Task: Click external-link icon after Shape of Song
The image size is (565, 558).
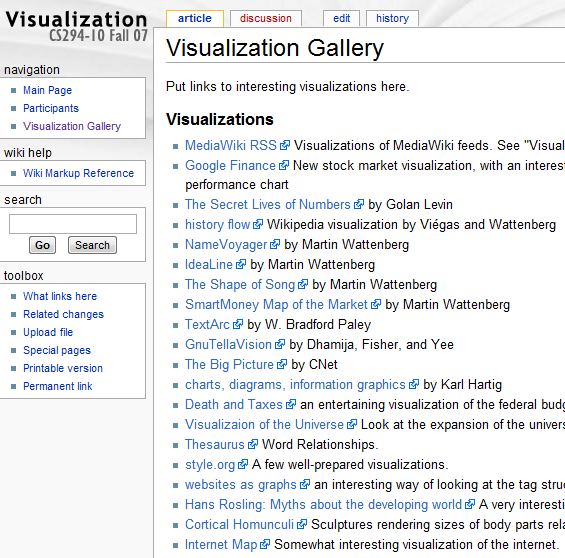Action: coord(303,284)
